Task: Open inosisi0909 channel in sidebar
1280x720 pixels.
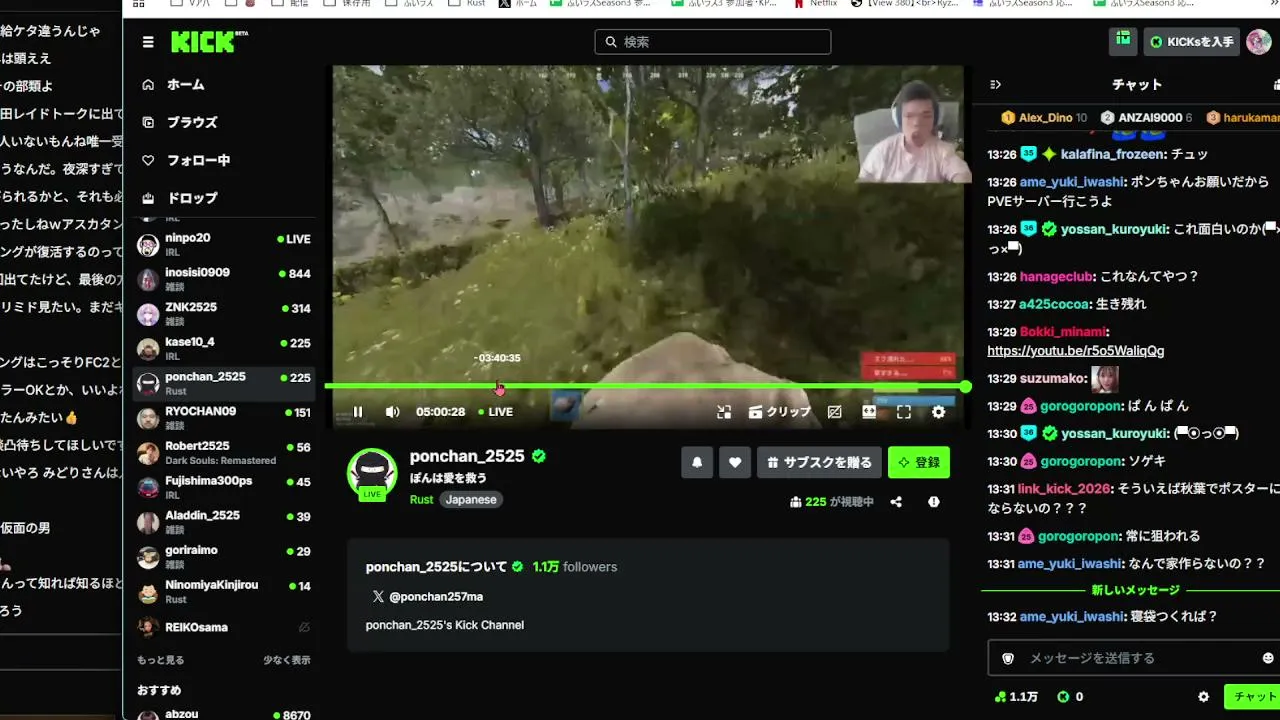Action: pos(224,279)
